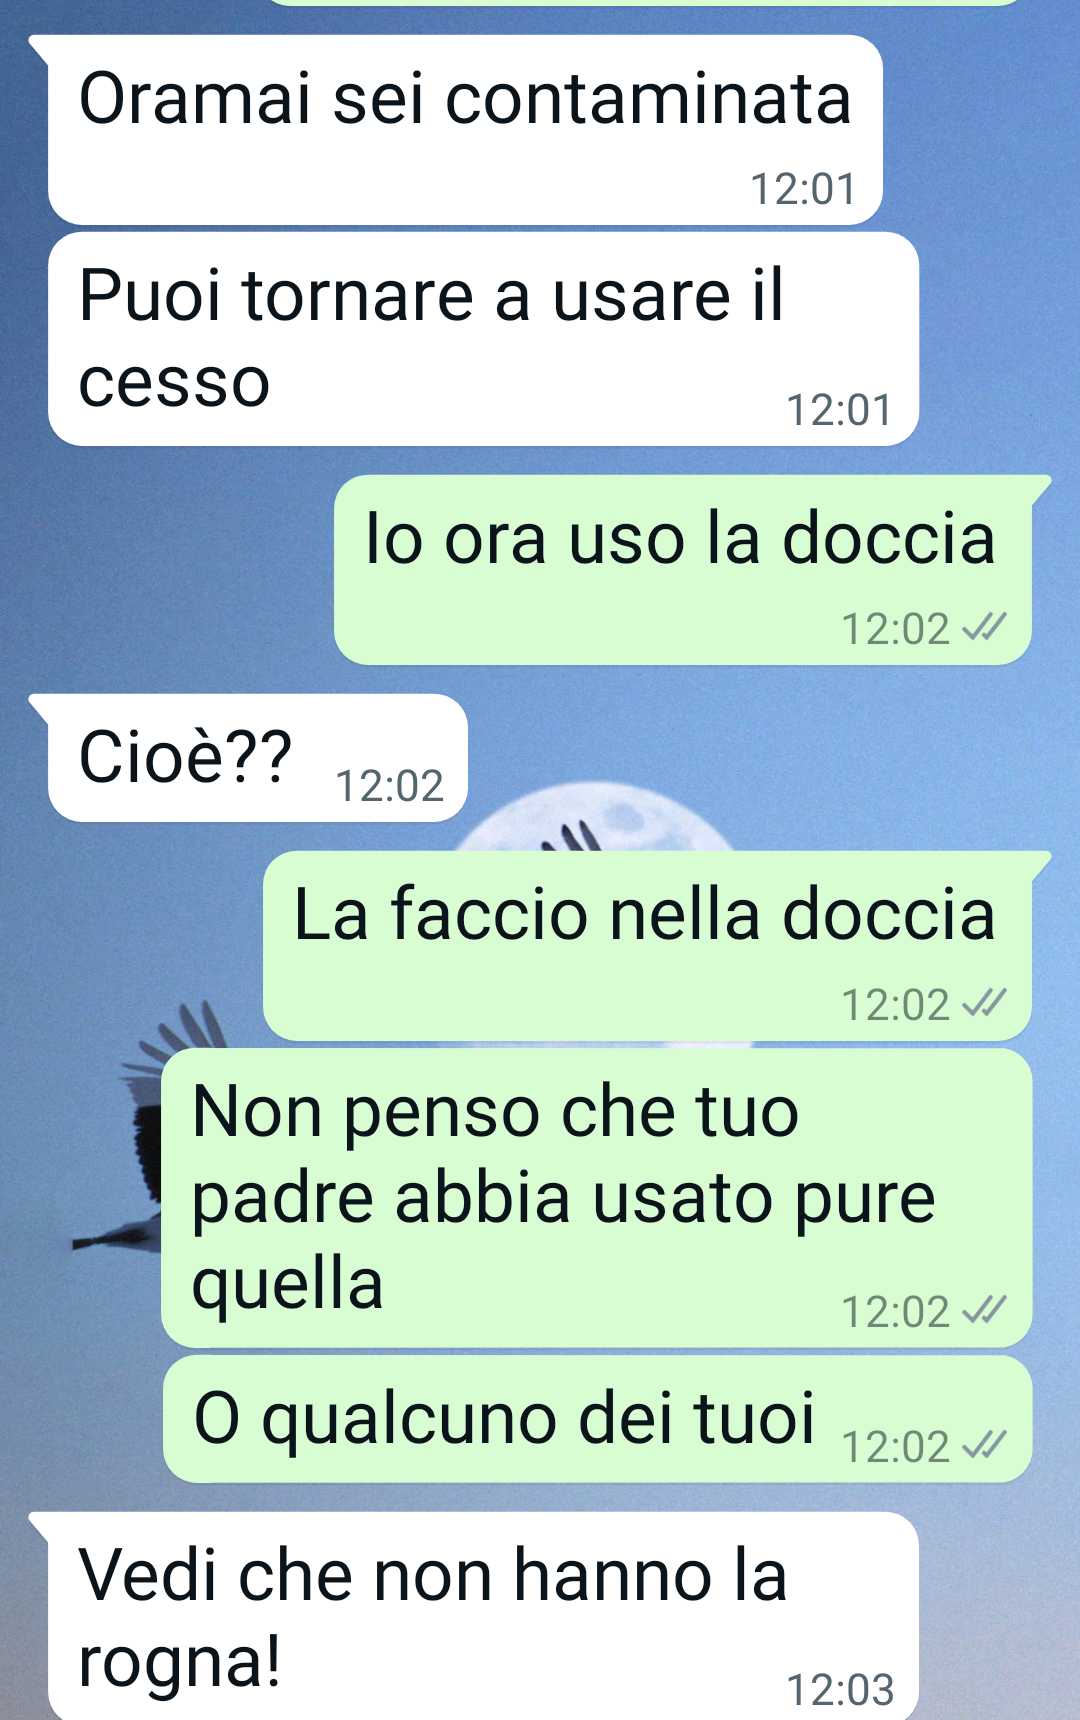Tap the 12:01 timestamp under "Oramai sei contaminata"

tap(803, 189)
